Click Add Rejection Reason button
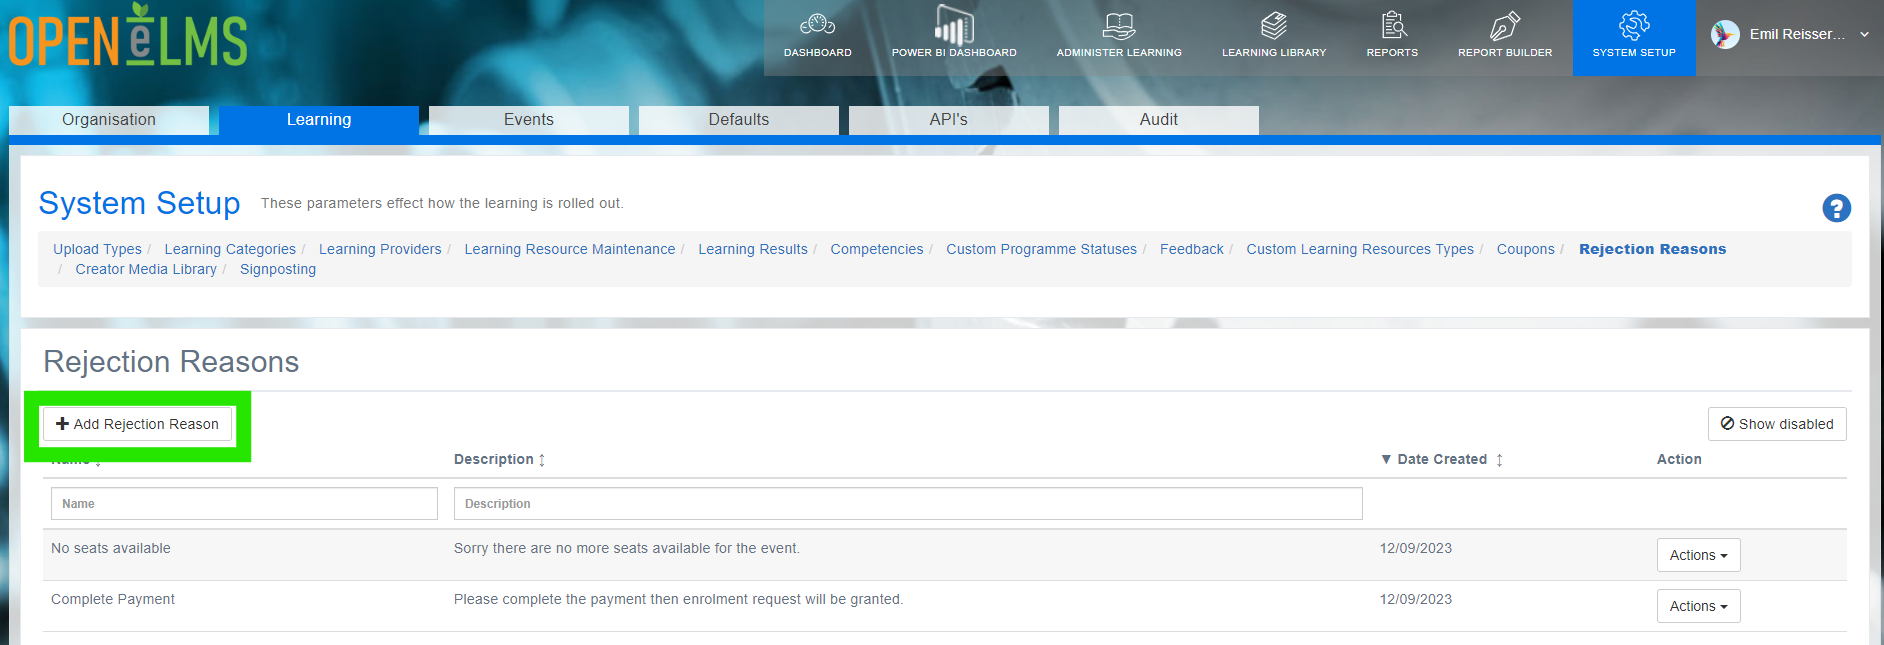 pyautogui.click(x=138, y=424)
